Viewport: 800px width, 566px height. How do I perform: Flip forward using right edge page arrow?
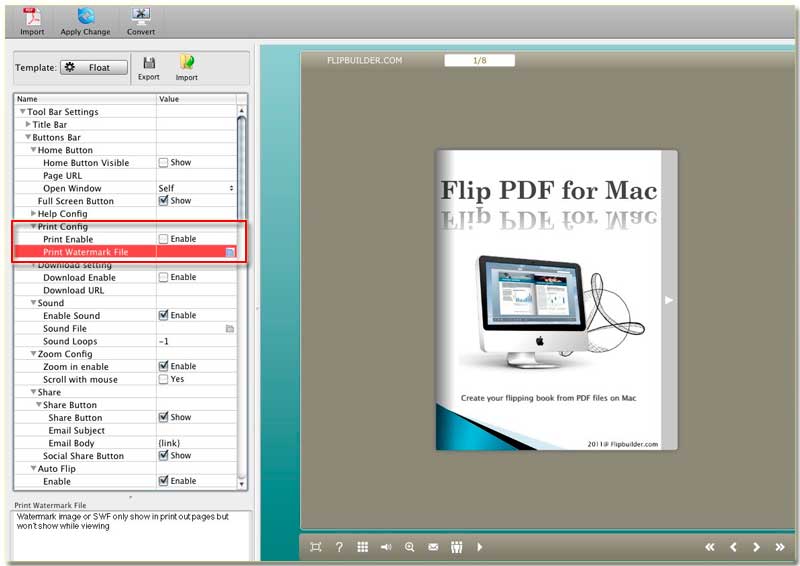click(x=669, y=300)
